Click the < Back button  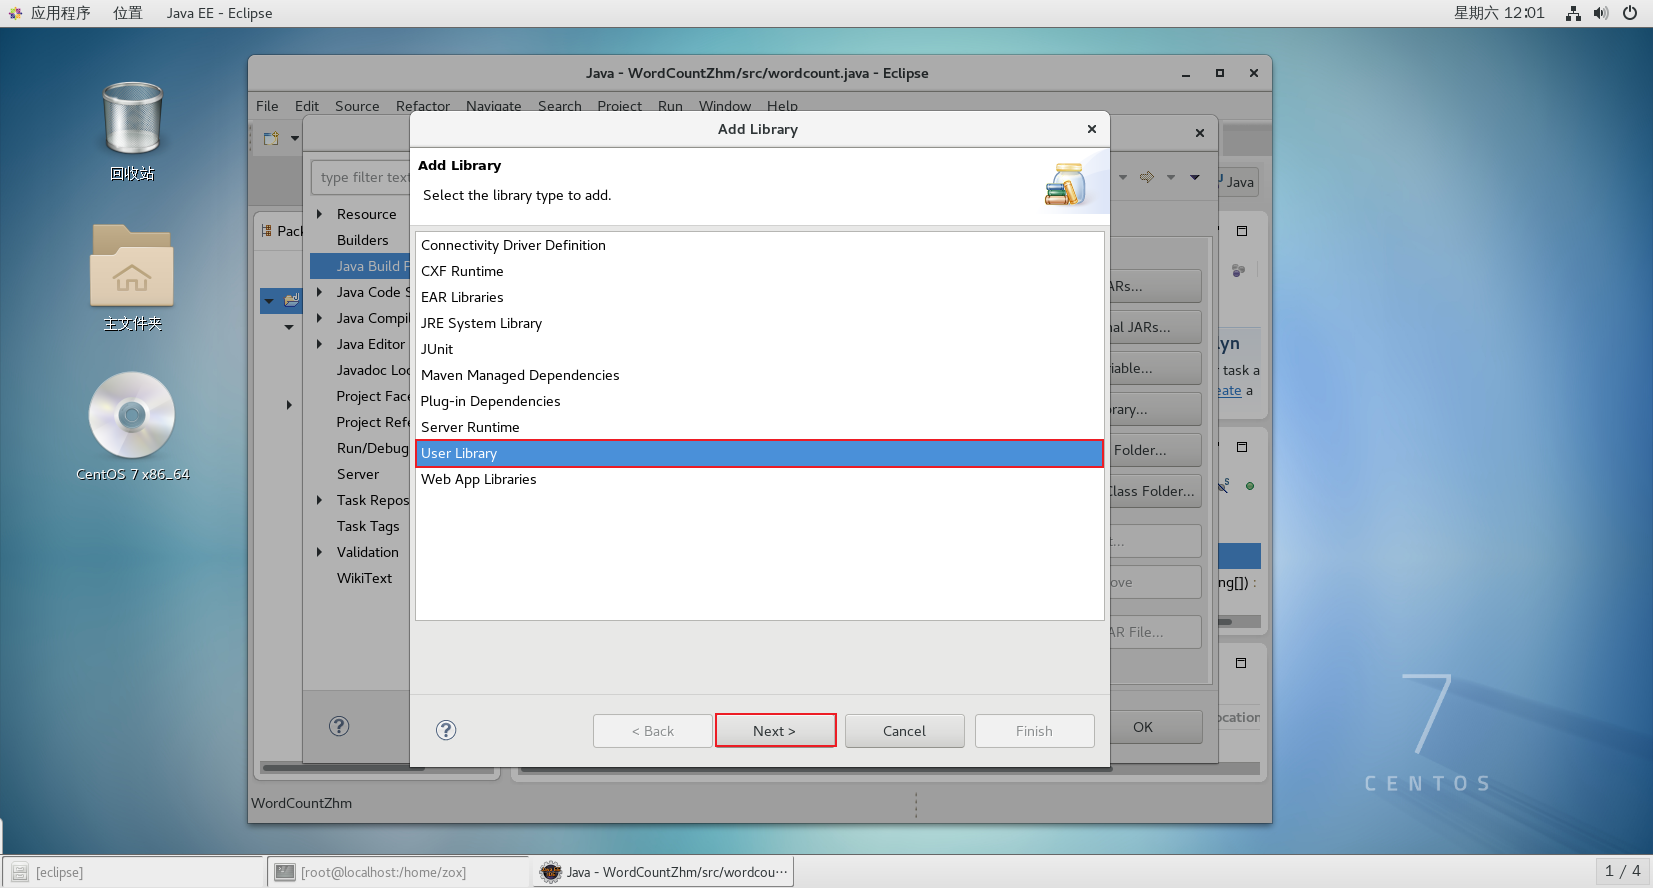click(x=653, y=731)
